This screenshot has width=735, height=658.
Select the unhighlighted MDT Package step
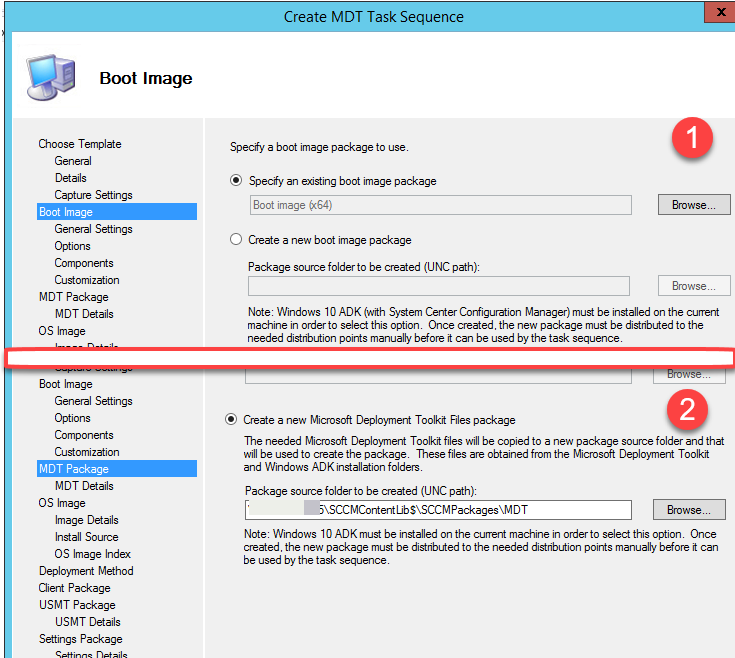[74, 297]
